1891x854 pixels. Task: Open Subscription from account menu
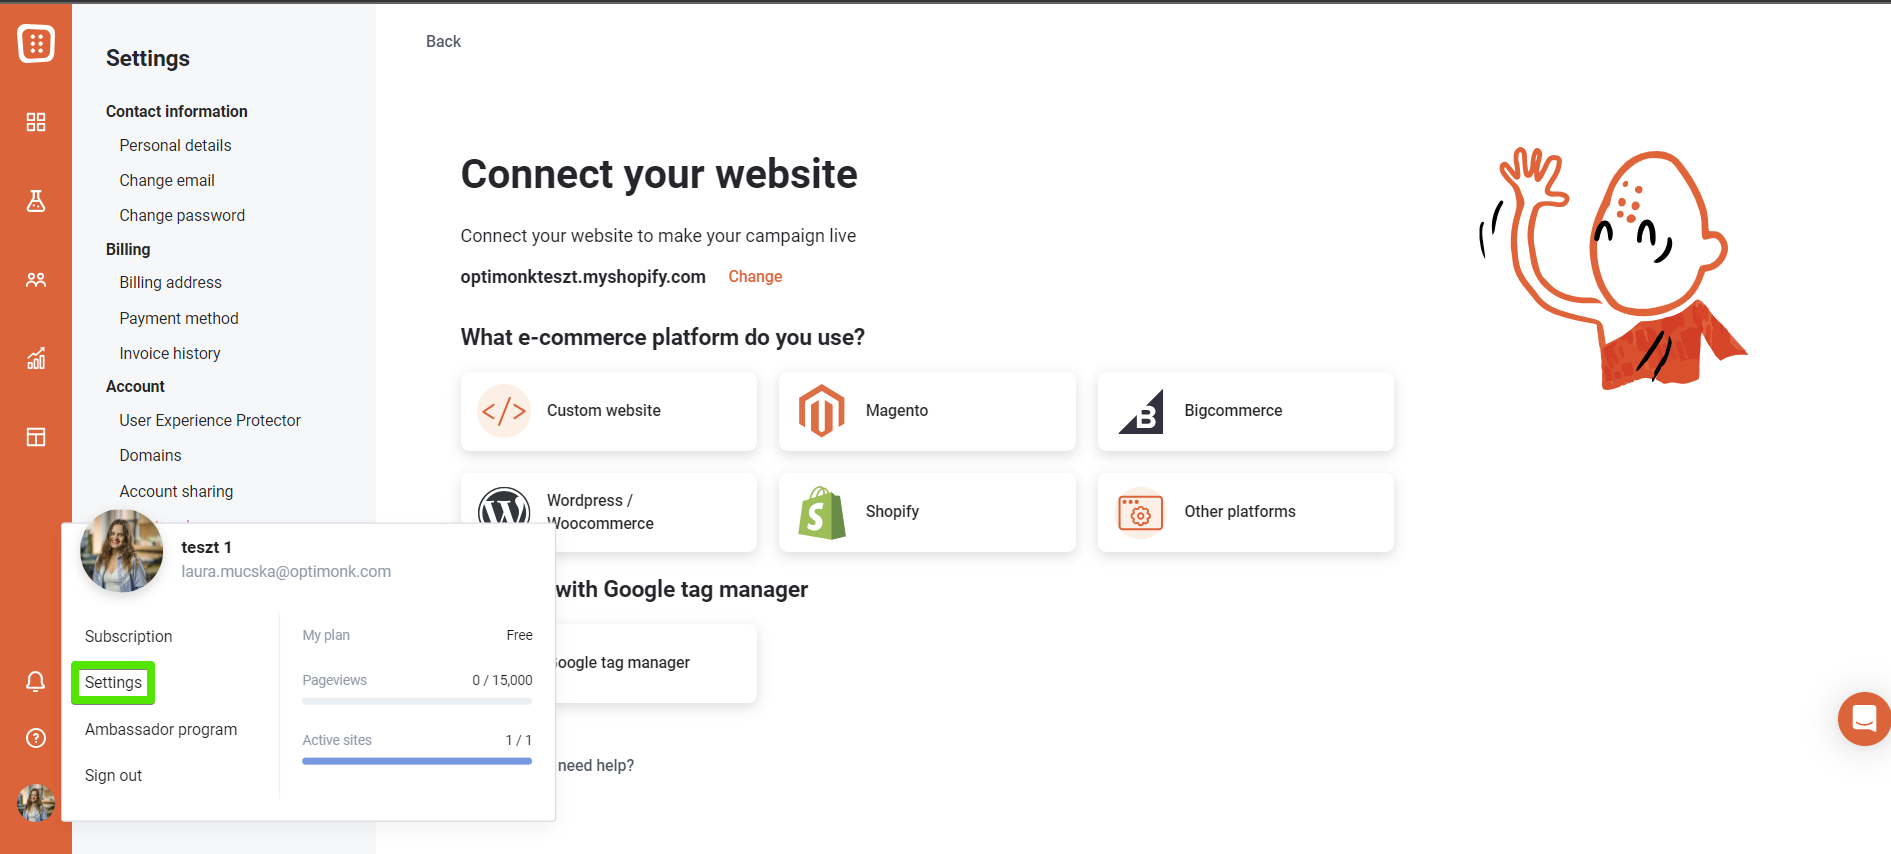click(128, 636)
